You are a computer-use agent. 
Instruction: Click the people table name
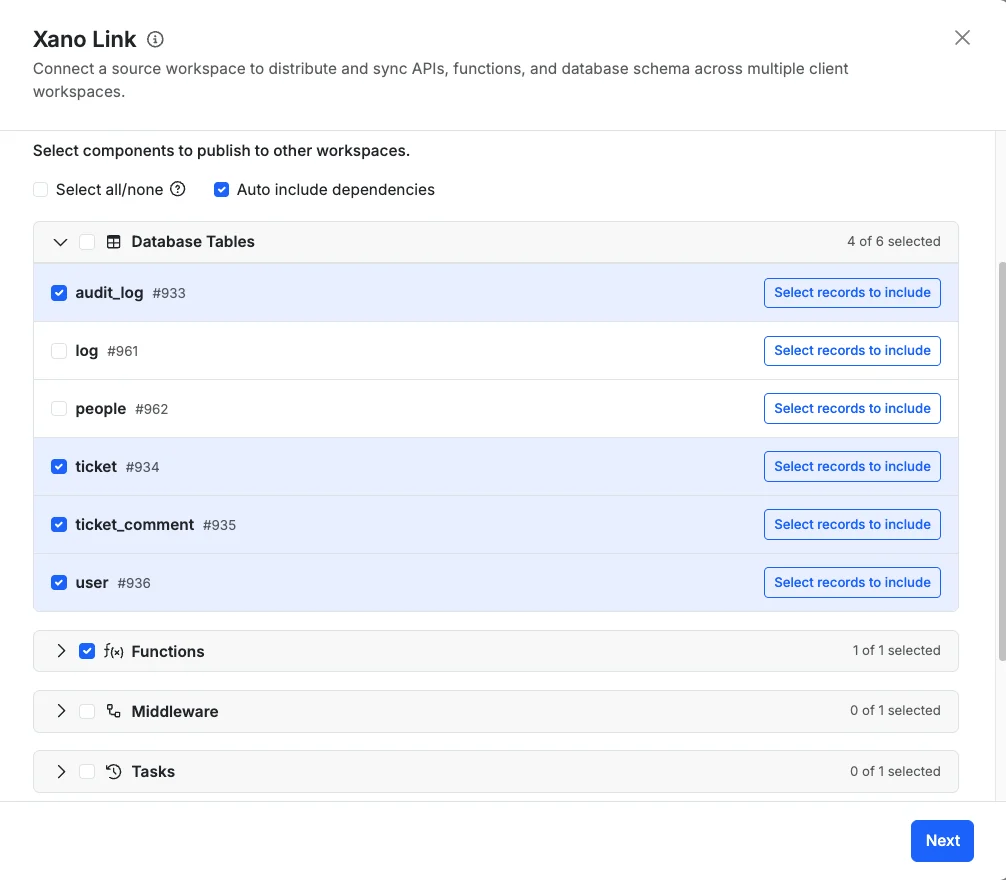coord(101,409)
